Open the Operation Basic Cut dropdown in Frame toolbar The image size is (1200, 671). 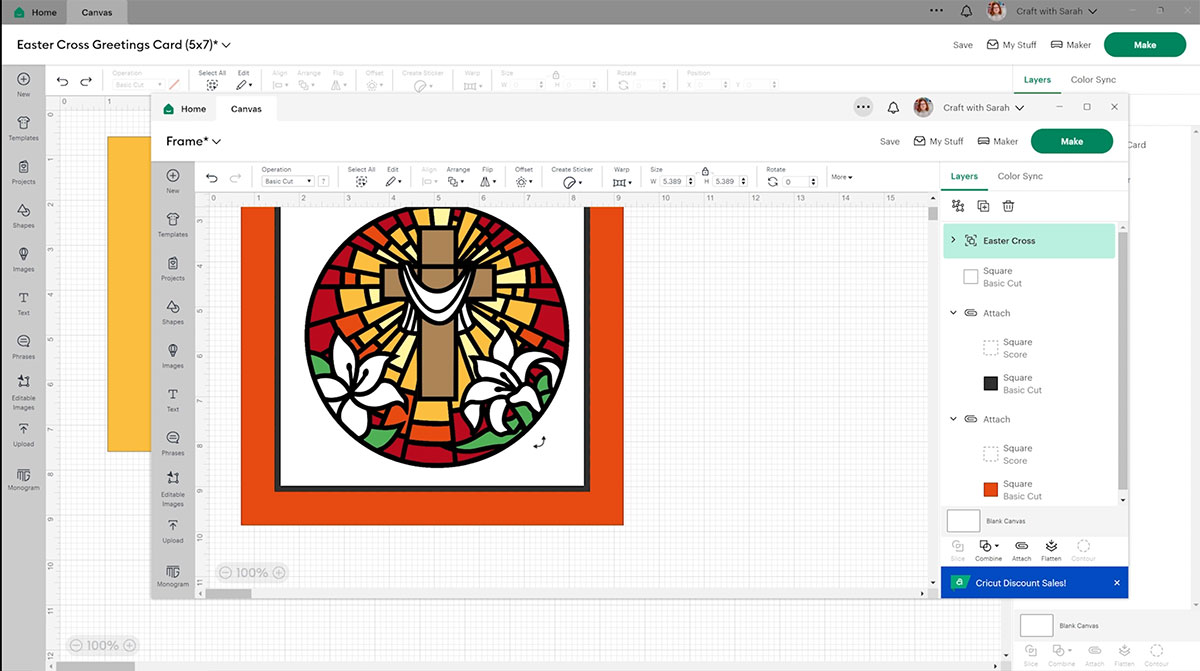click(x=287, y=181)
